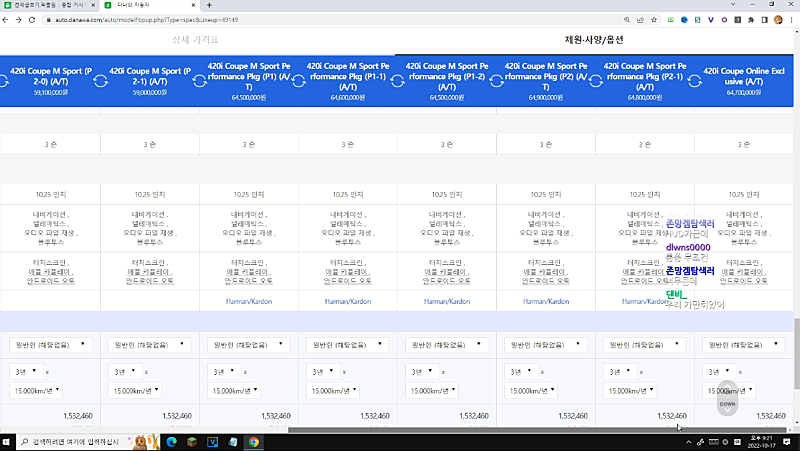Click the 10.25 인치 cell in the P2-0 column

point(51,194)
